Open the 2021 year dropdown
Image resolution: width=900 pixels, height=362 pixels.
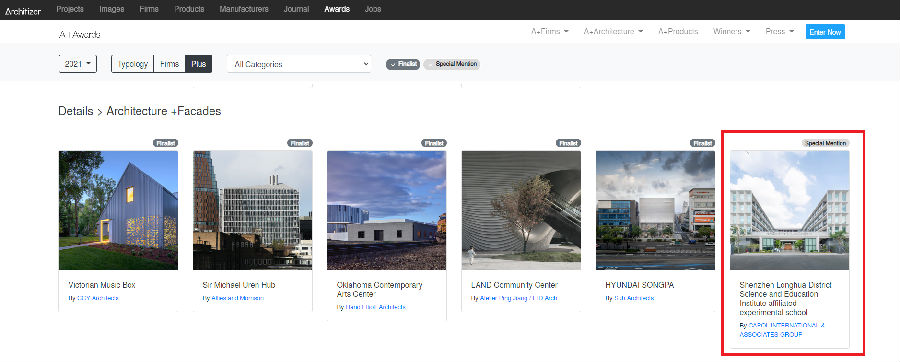coord(78,64)
